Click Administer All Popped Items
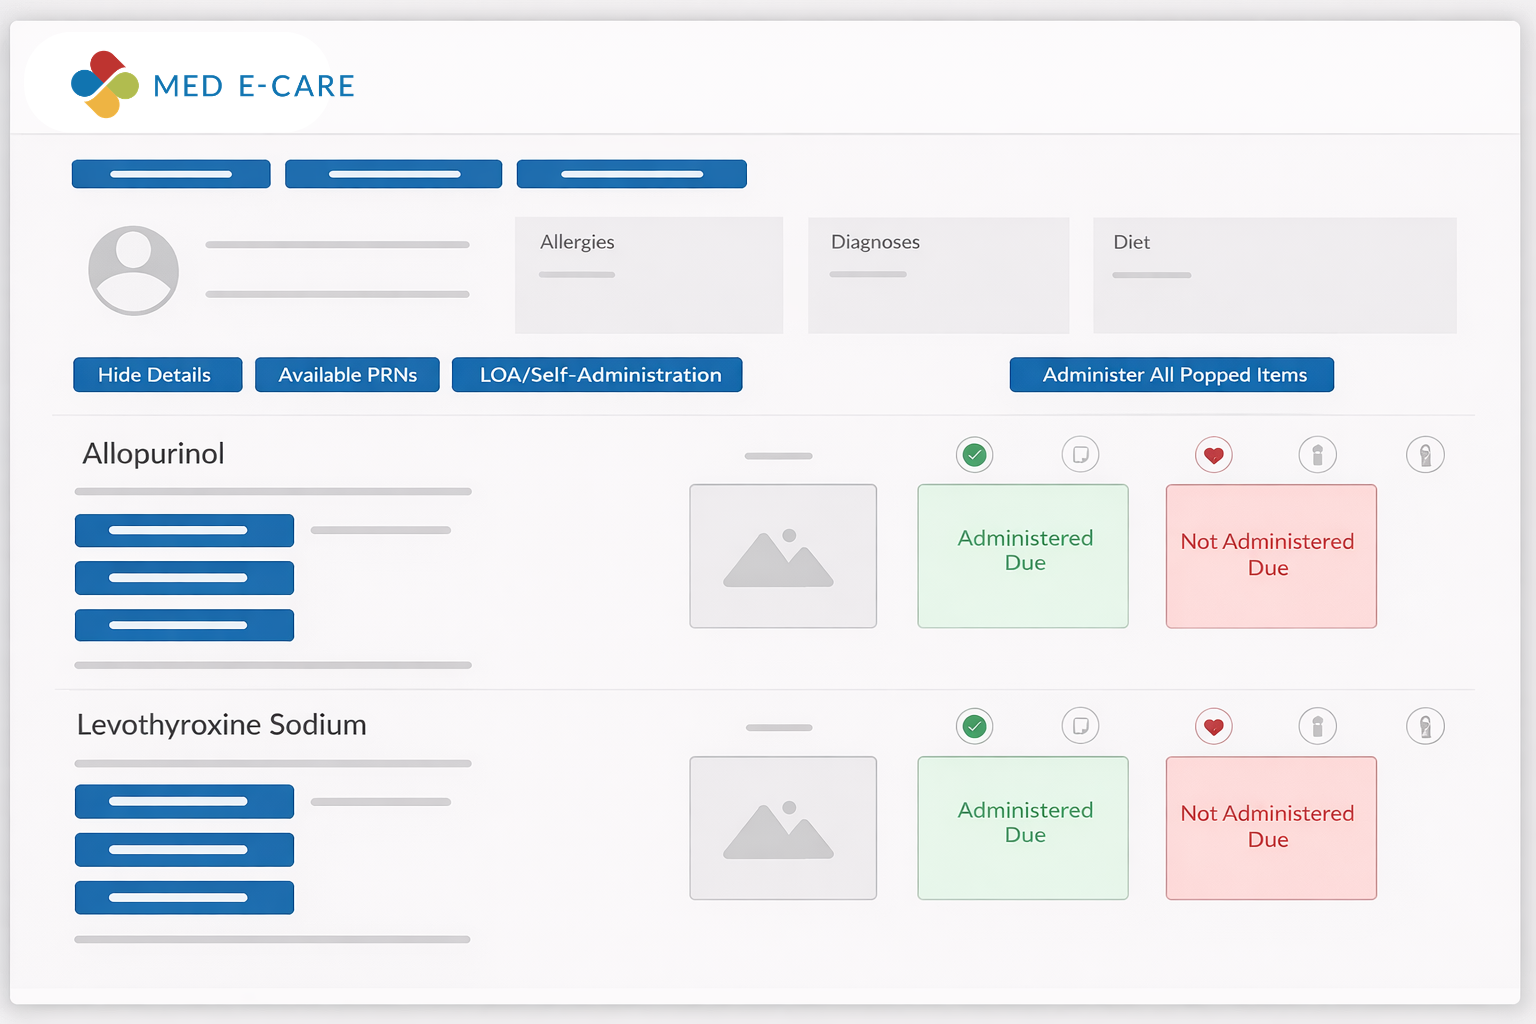This screenshot has height=1024, width=1536. click(1172, 375)
